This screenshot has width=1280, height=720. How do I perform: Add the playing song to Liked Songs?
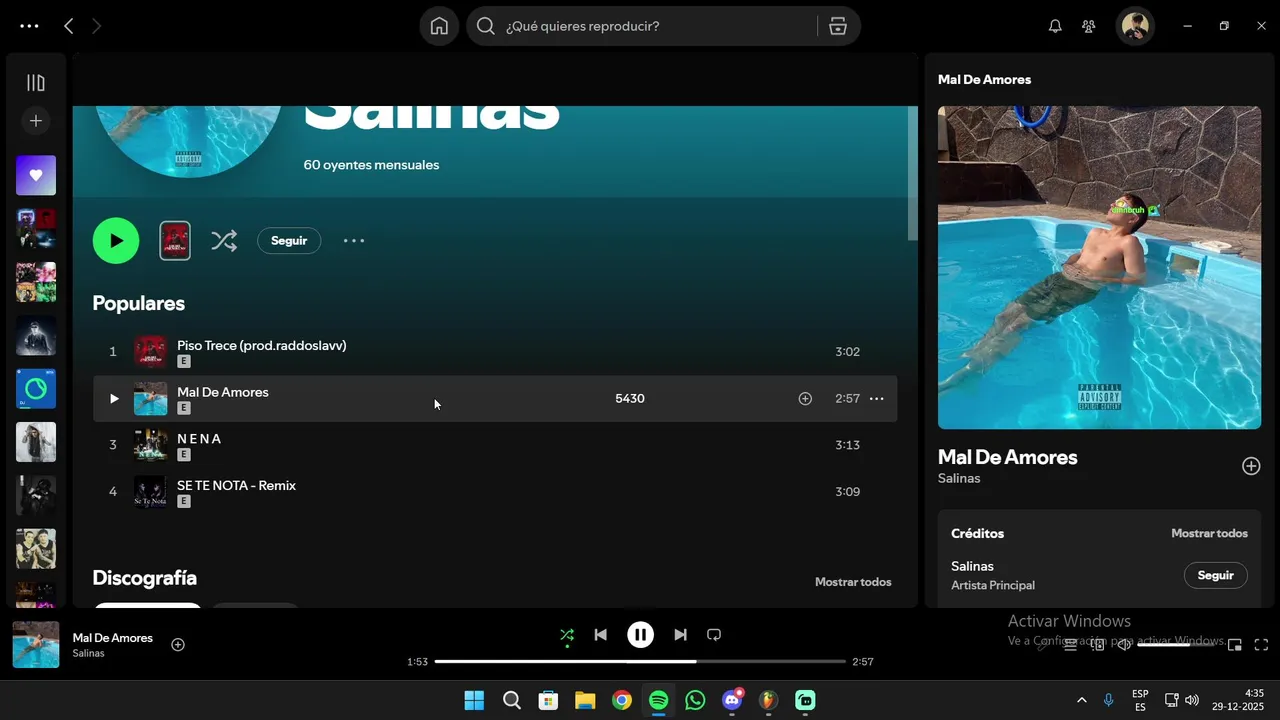[178, 645]
